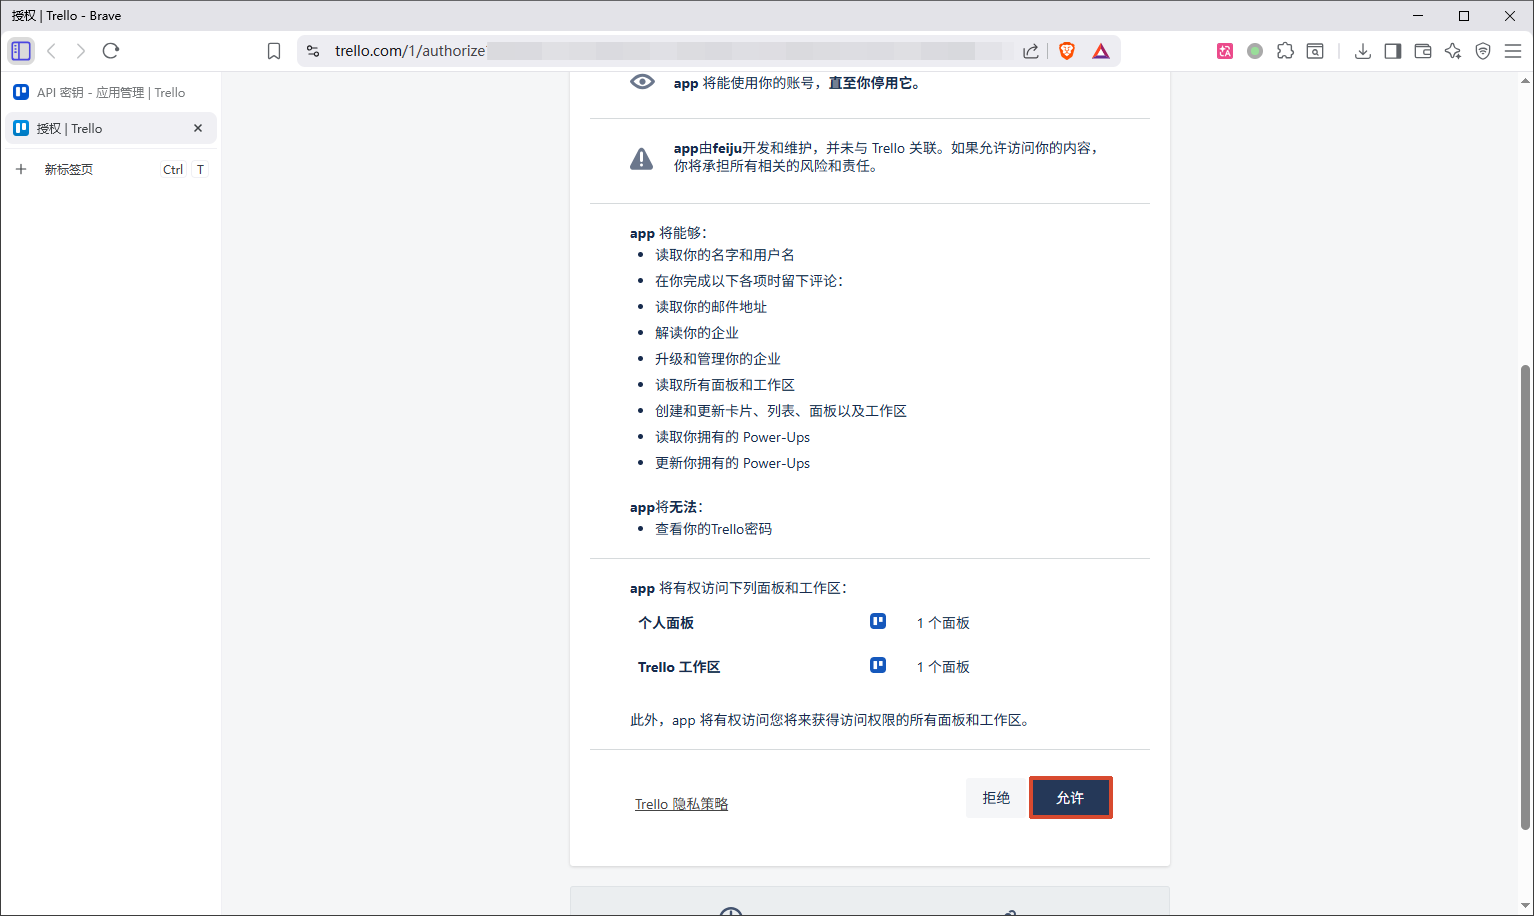Click the scrollbar down arrow
Screen dimensions: 1534x916
1525,906
